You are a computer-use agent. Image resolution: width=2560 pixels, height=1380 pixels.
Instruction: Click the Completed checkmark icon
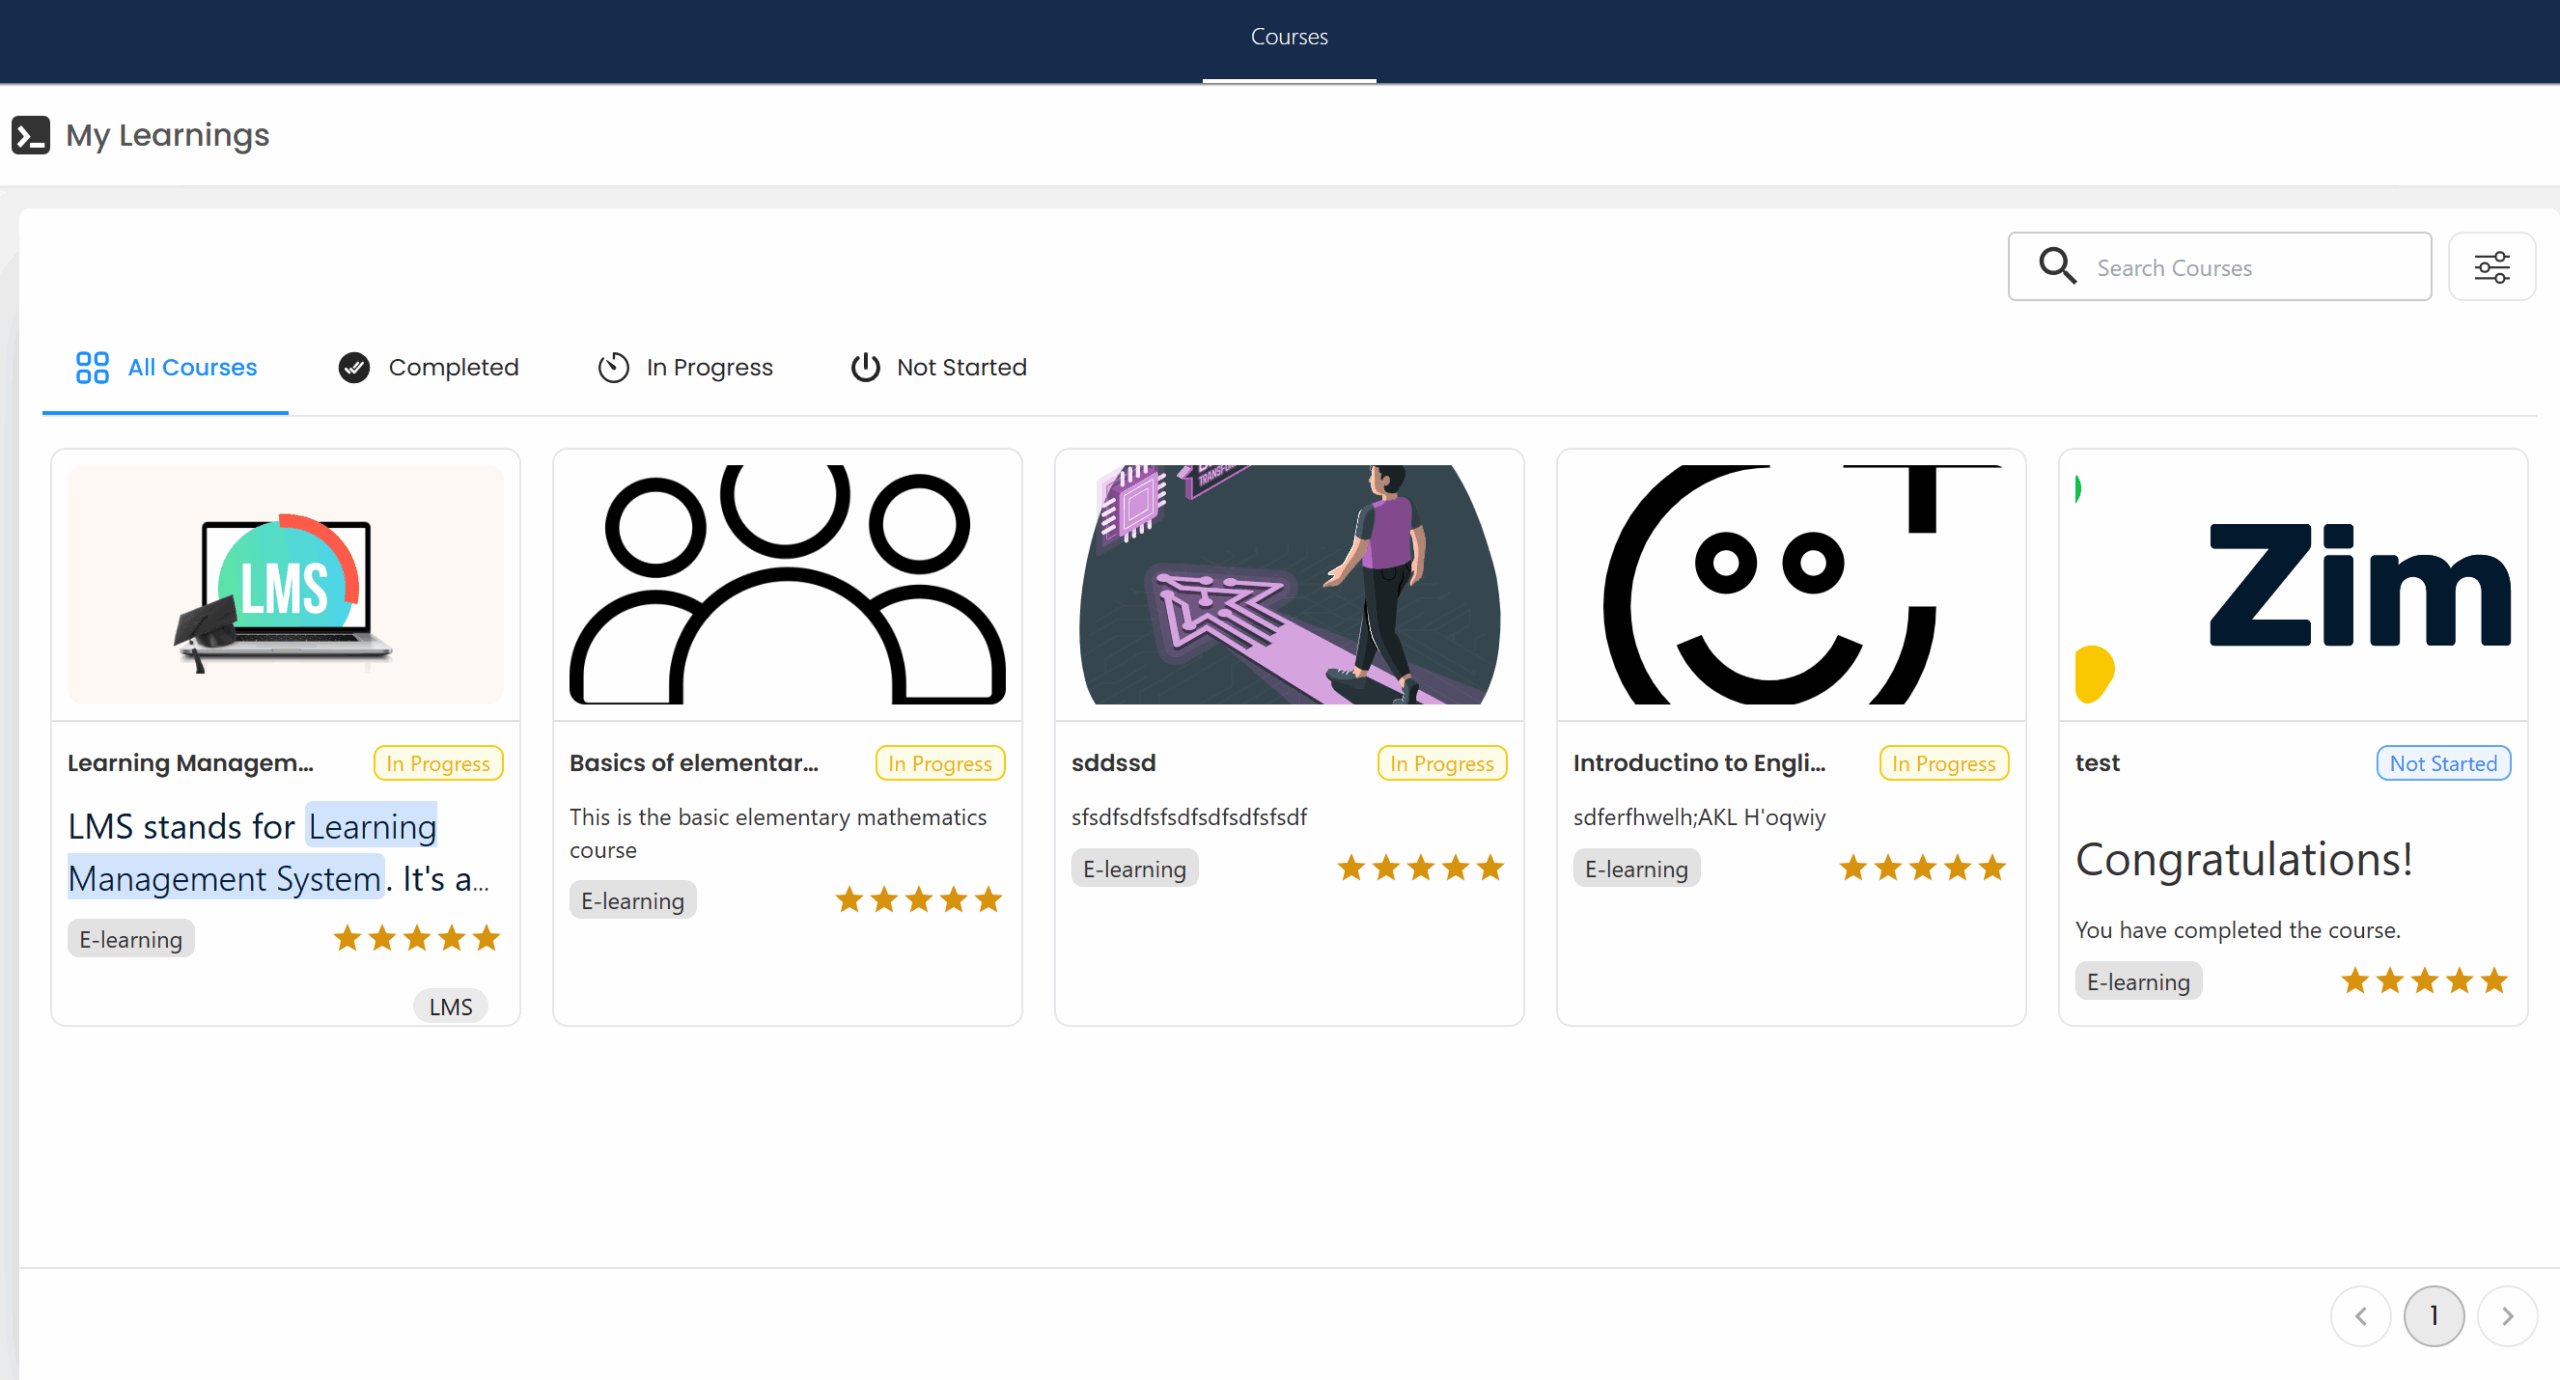coord(354,367)
